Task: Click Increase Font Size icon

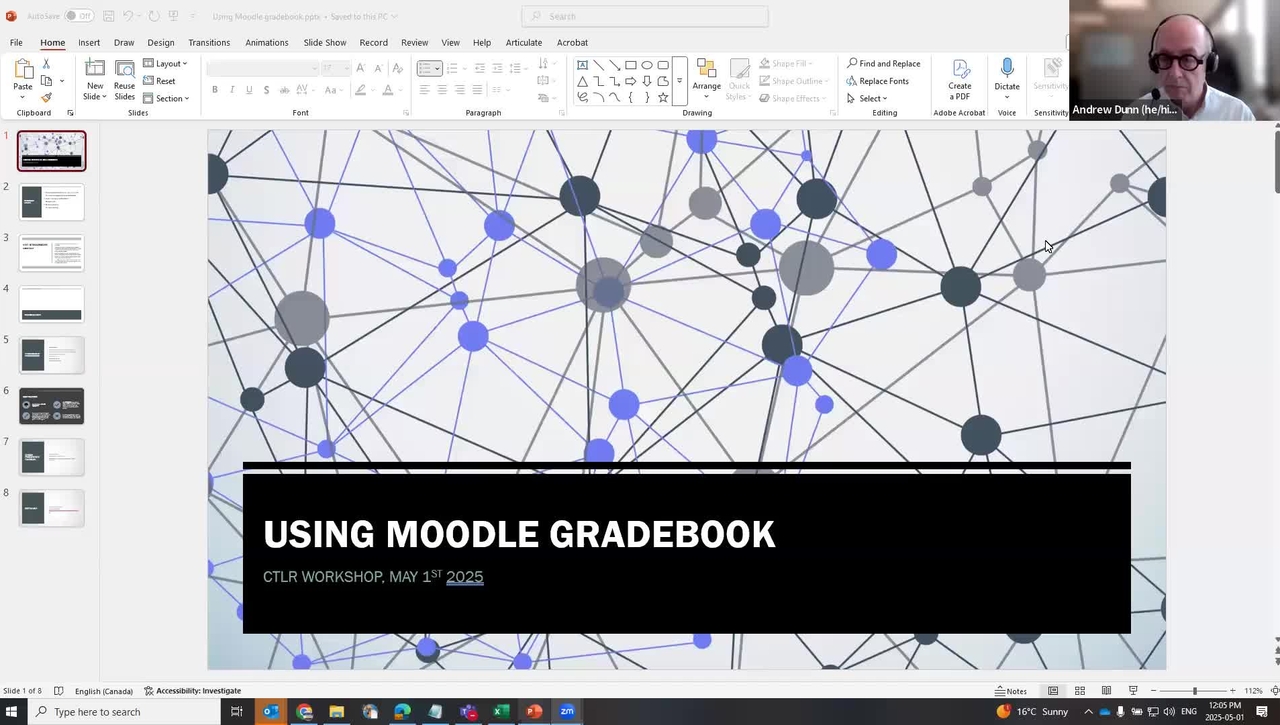Action: [361, 68]
